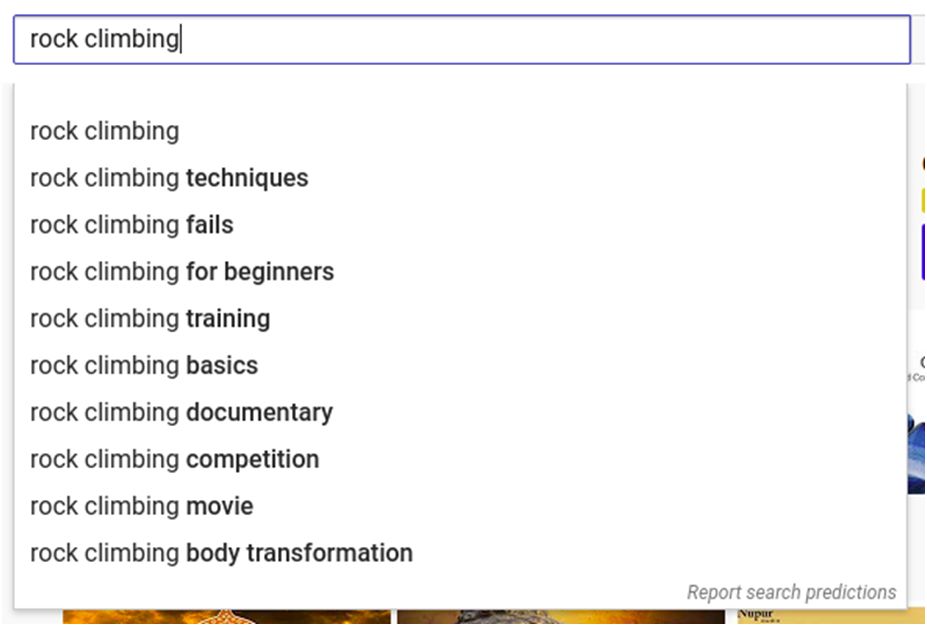Select 'rock climbing for beginners' suggestion
Screen dimensions: 927x626
point(182,272)
